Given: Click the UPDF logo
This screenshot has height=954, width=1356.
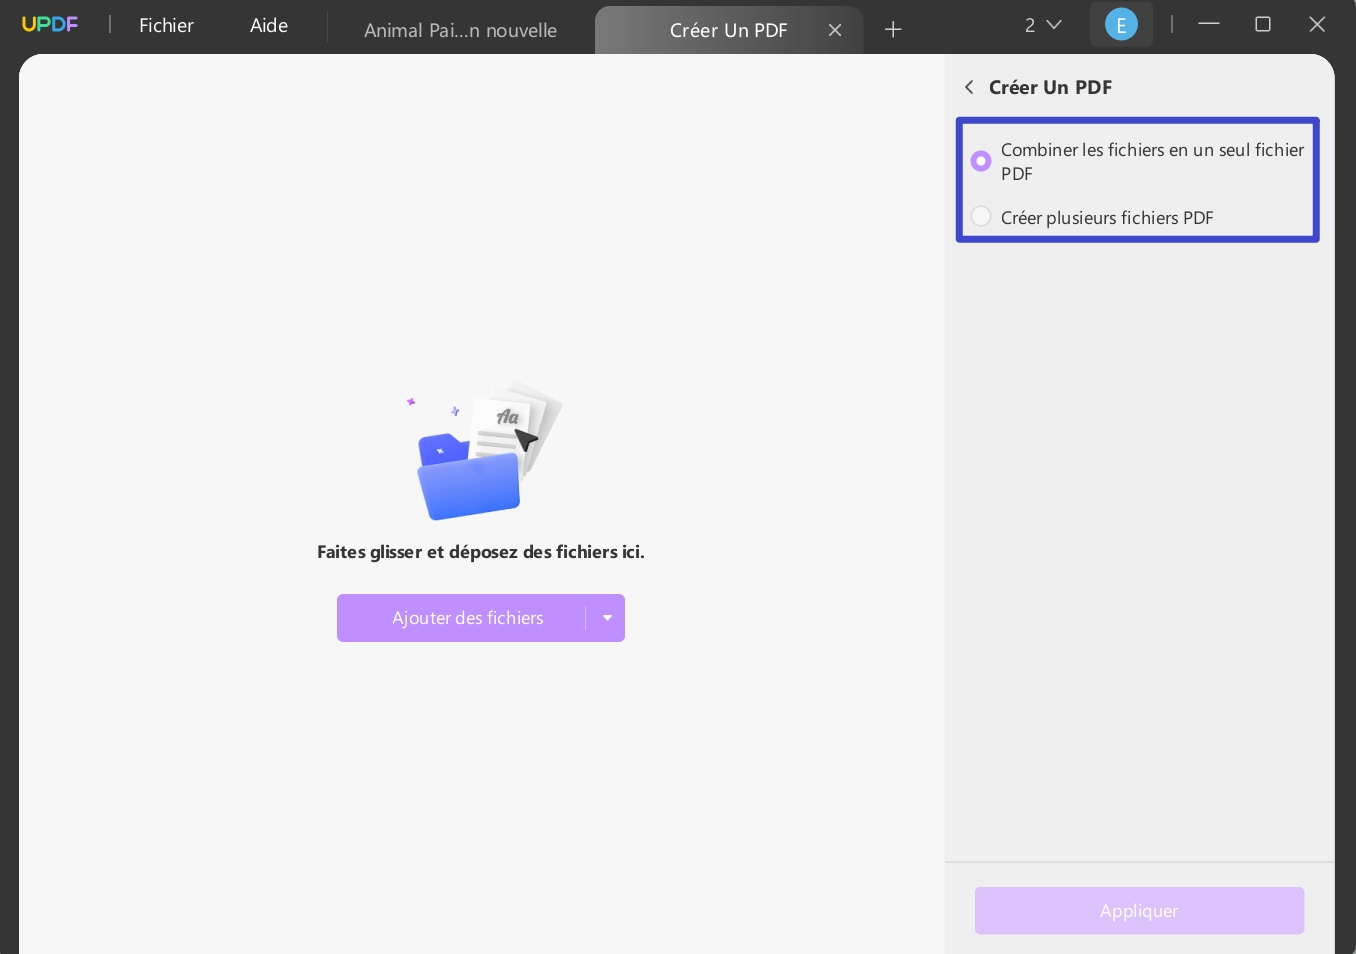Looking at the screenshot, I should point(49,24).
